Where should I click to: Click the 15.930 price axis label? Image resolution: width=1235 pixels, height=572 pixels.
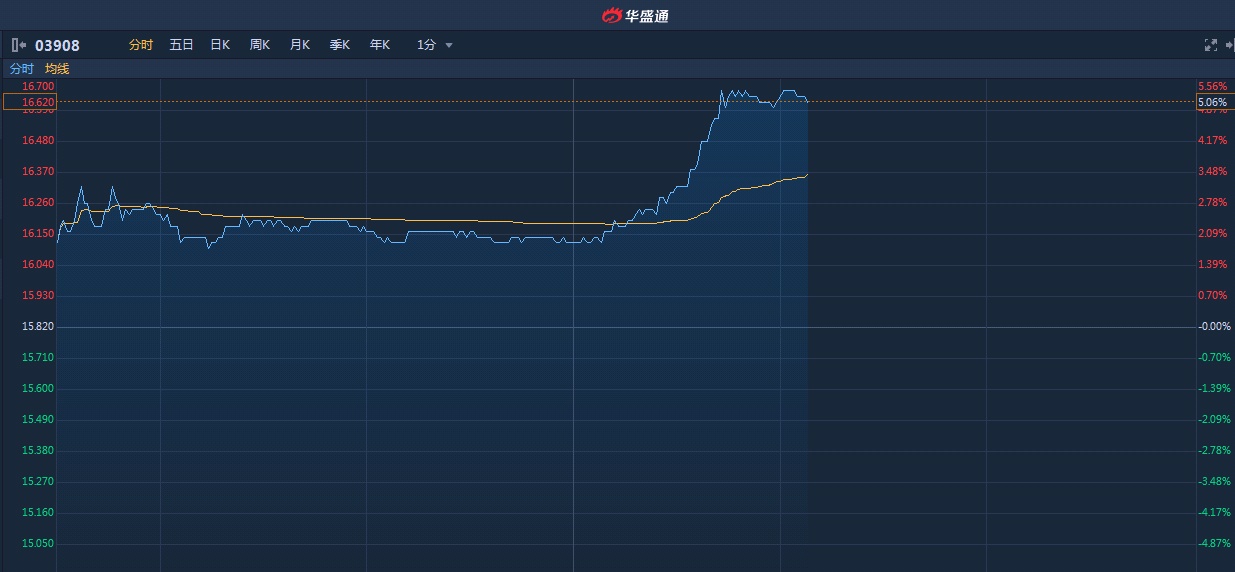pos(38,296)
